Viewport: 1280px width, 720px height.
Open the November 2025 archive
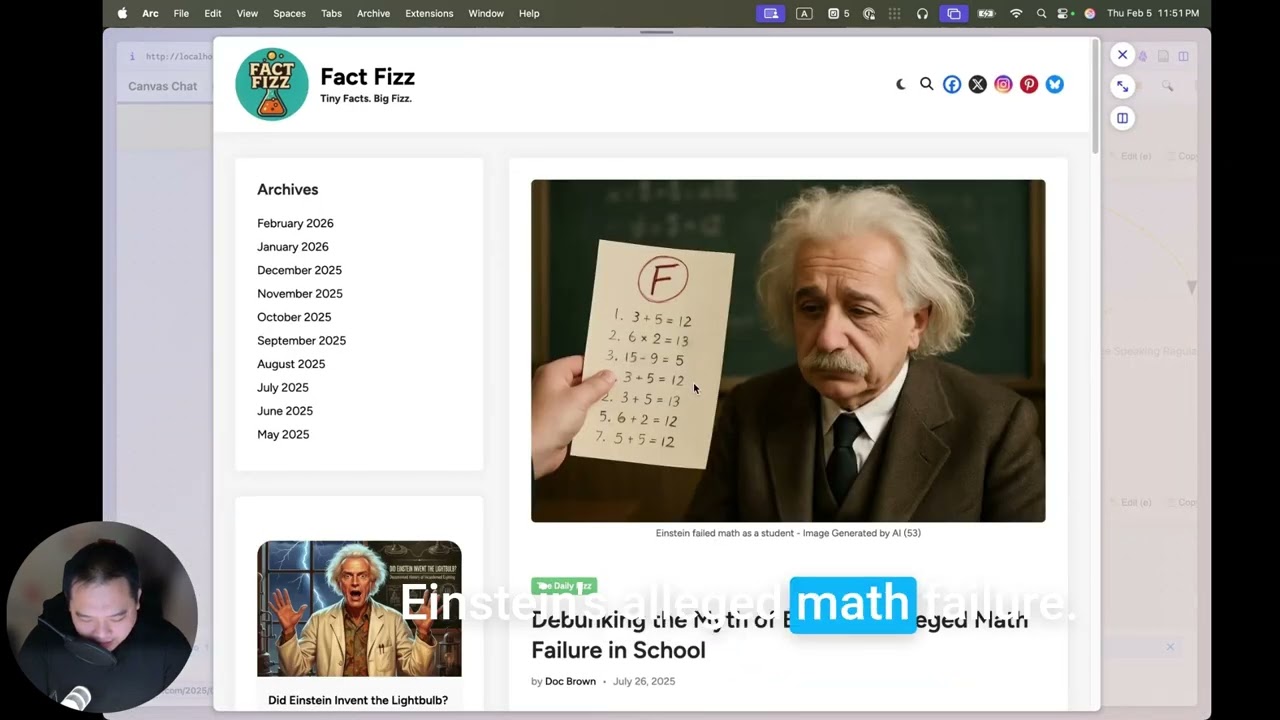[299, 294]
